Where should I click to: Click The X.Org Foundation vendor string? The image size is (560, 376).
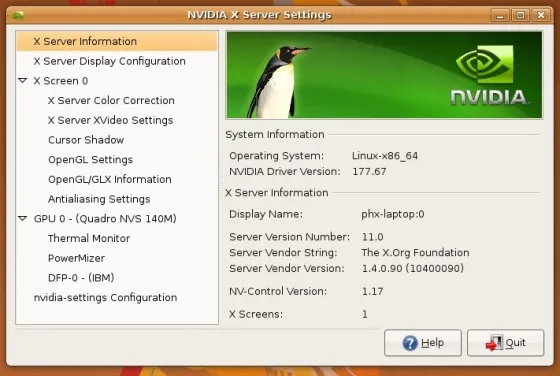[415, 253]
